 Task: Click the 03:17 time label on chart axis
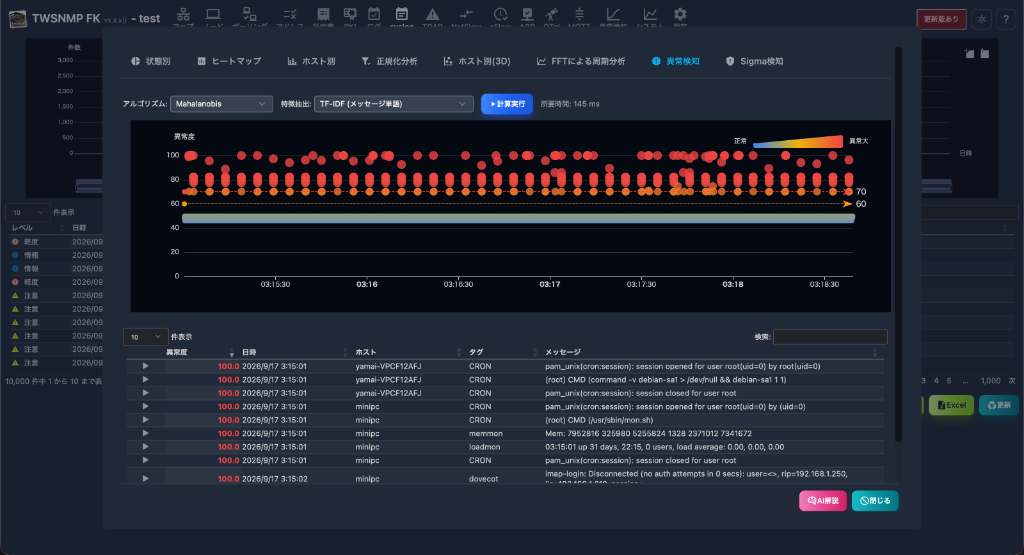click(x=549, y=284)
